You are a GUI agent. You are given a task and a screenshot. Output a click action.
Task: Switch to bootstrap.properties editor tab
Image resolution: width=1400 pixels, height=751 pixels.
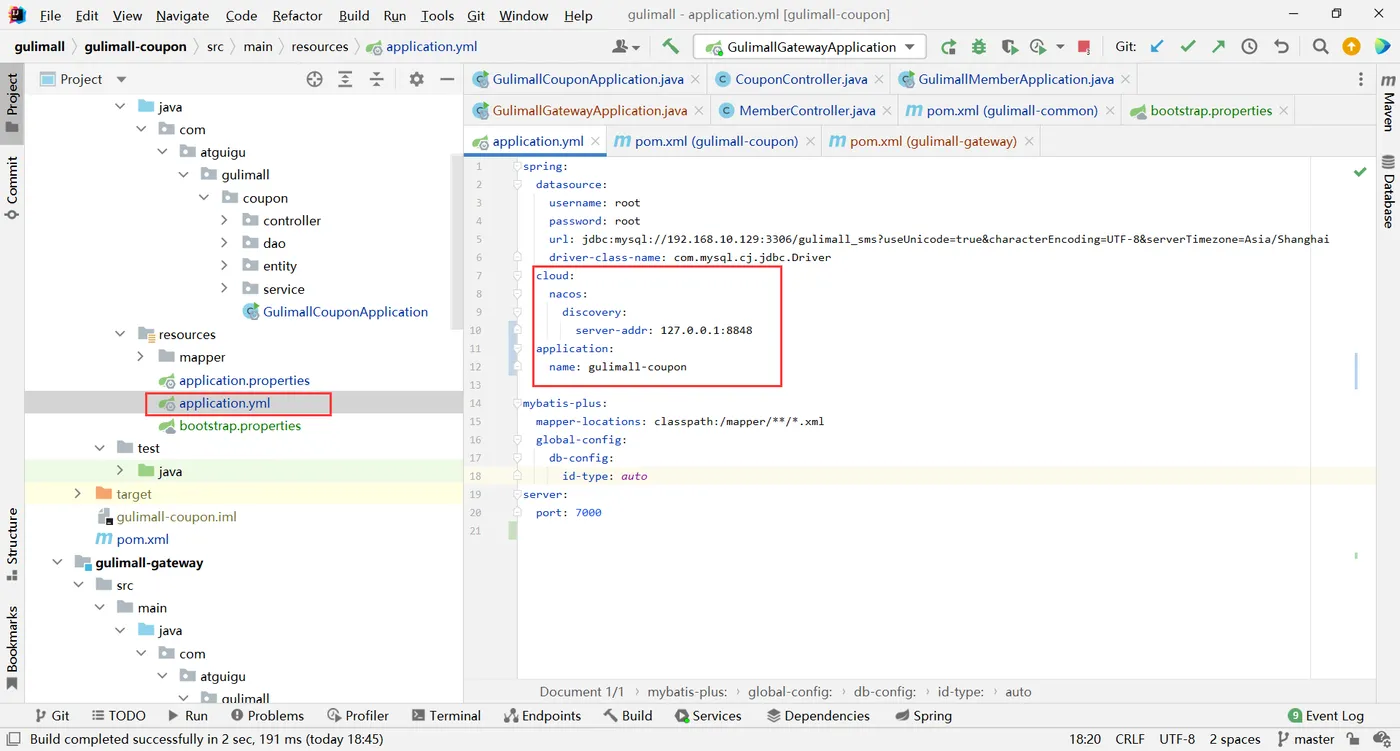tap(1211, 111)
